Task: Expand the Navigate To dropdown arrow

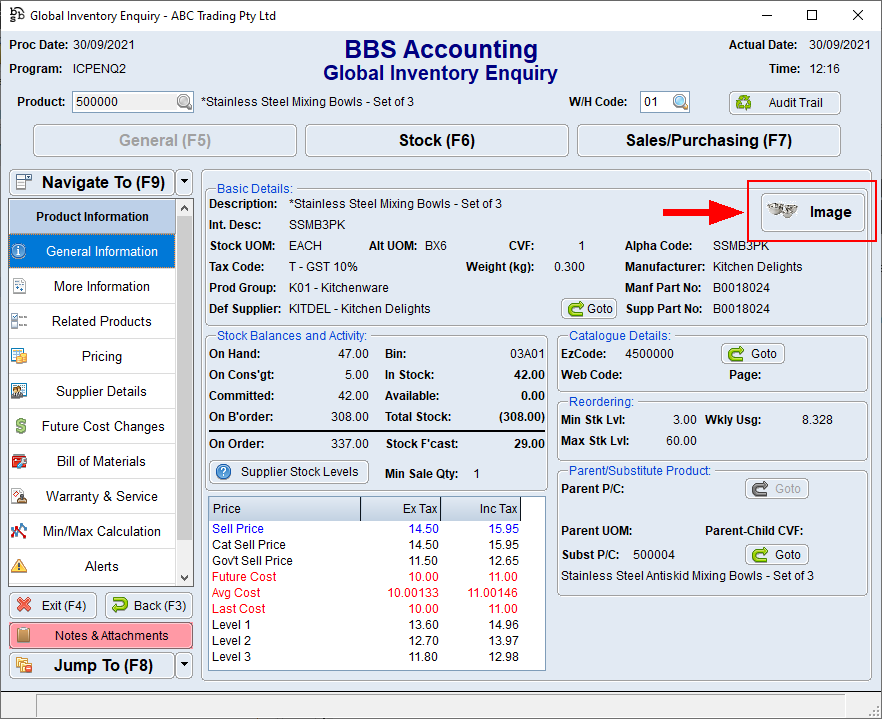Action: pos(184,182)
